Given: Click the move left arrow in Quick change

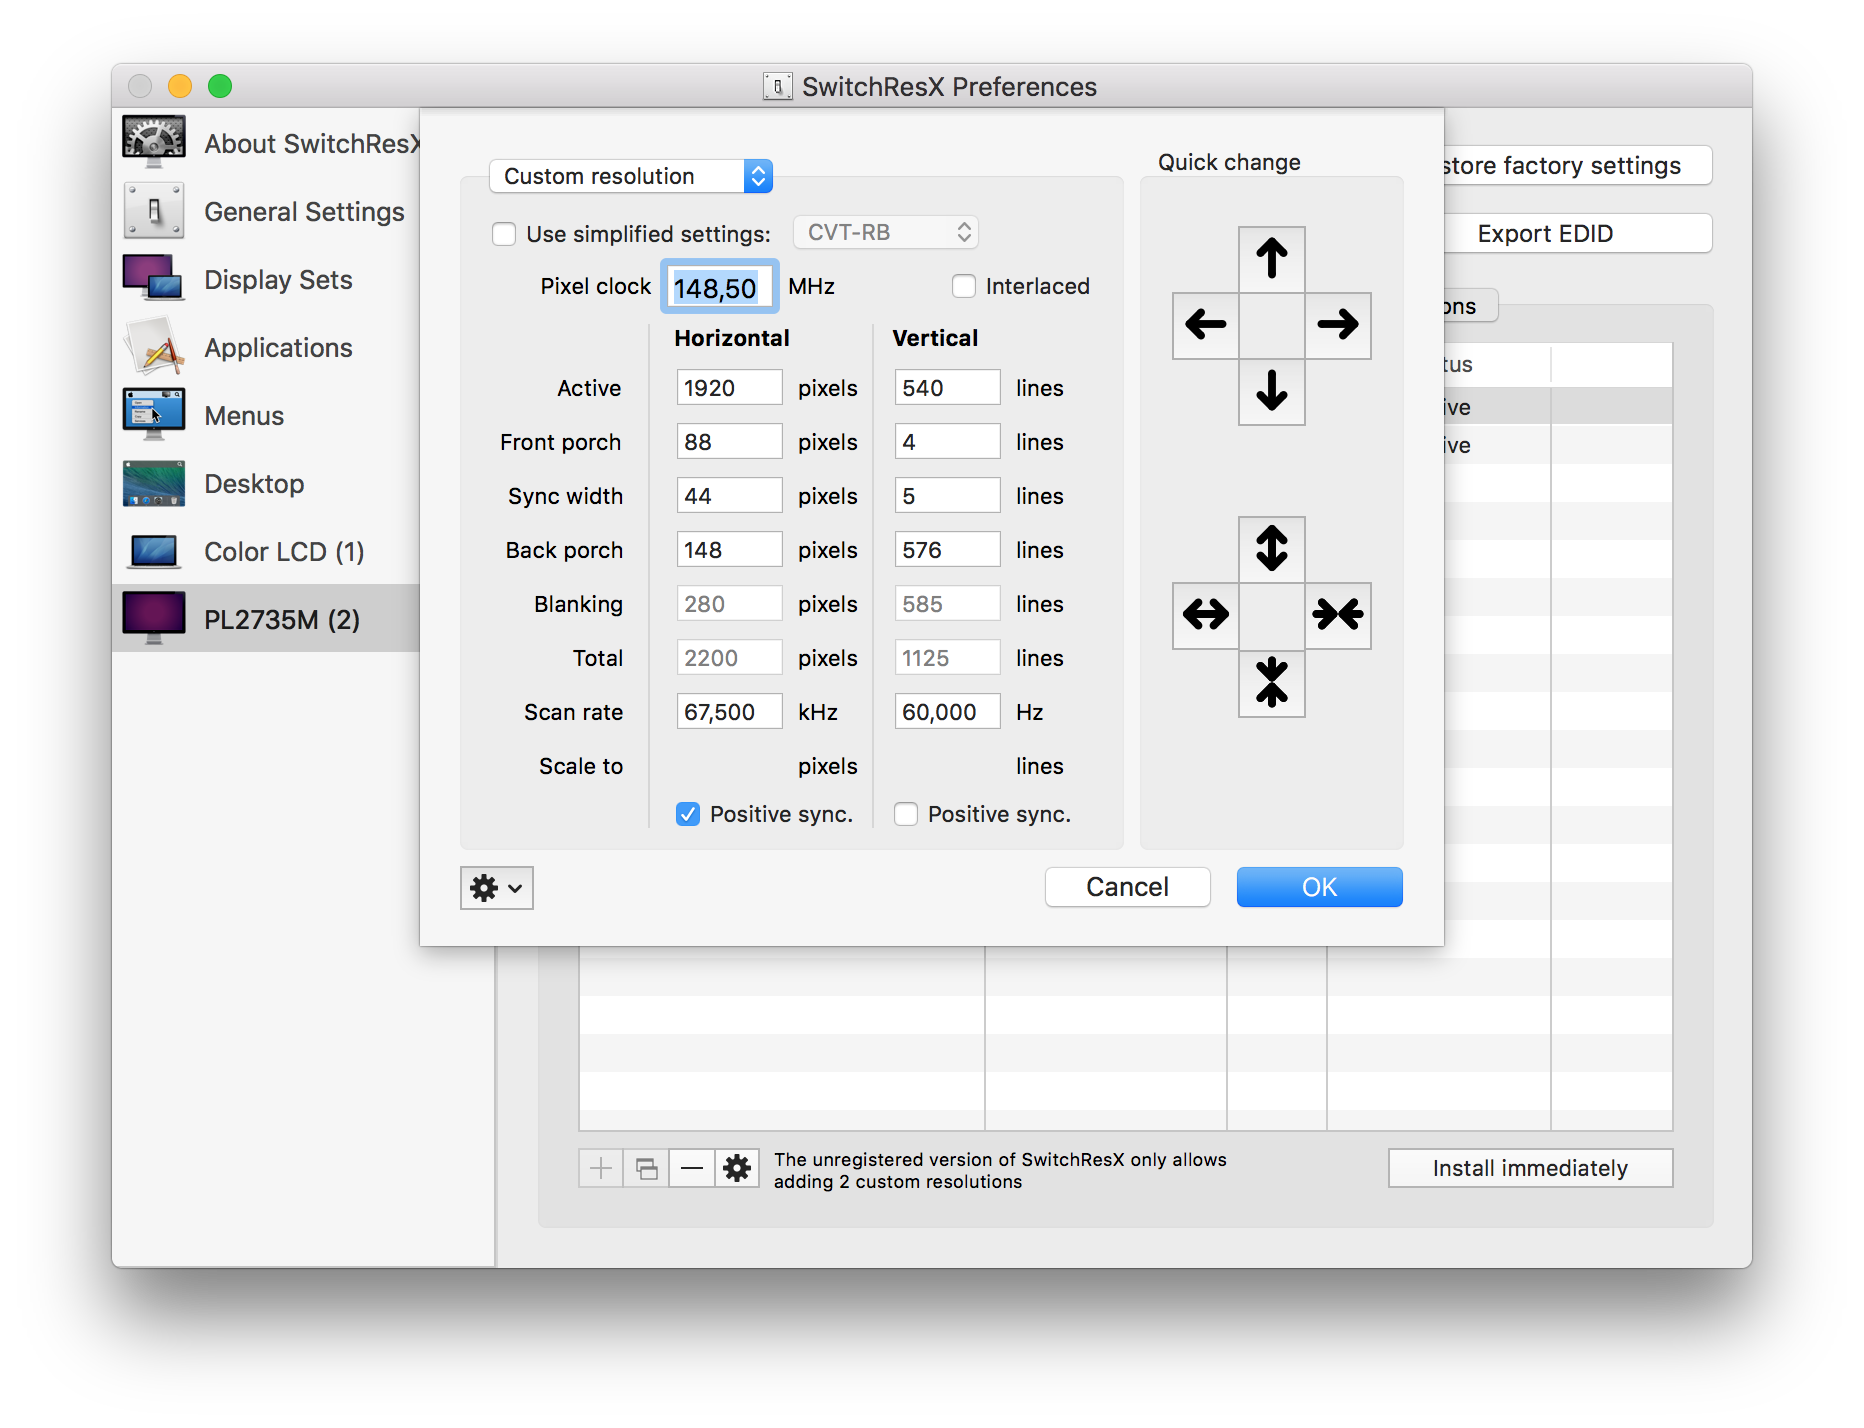Looking at the screenshot, I should (1205, 325).
